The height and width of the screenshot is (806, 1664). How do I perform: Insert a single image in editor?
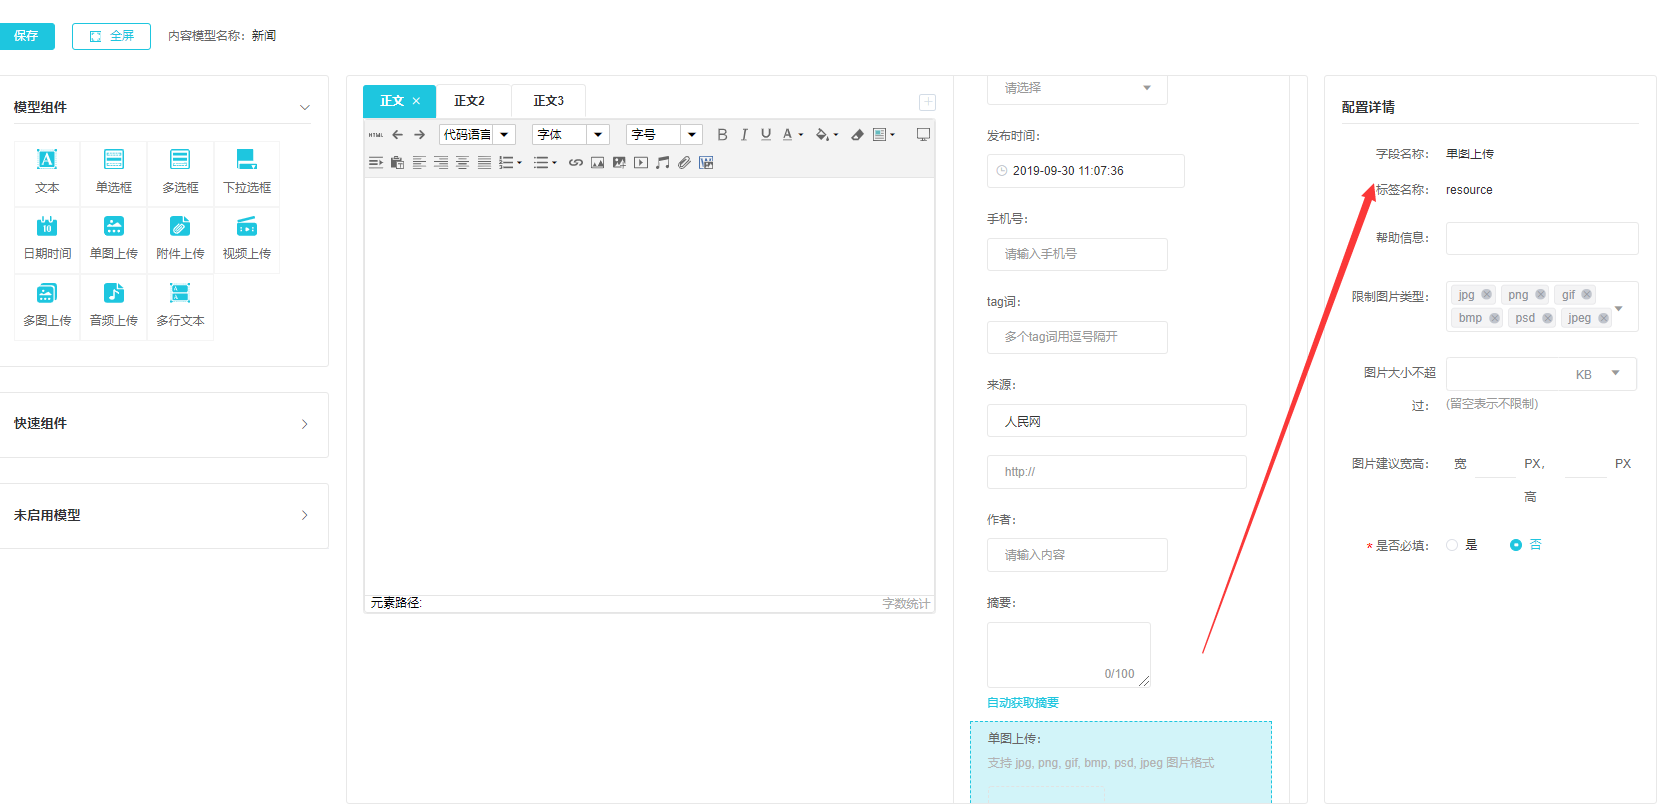coord(598,163)
